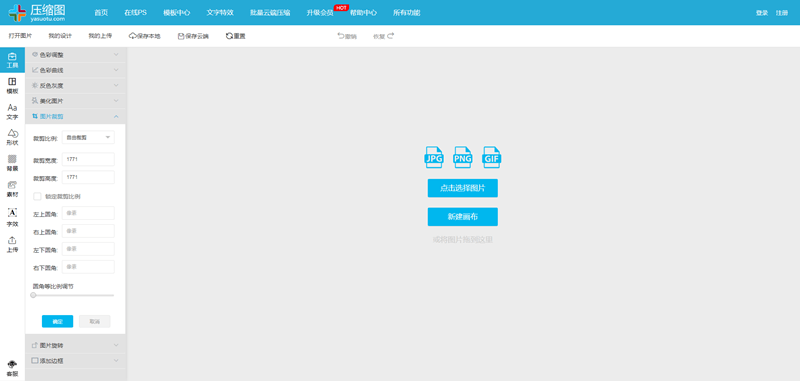Open 文字特效 in the top navigation
Image resolution: width=800 pixels, height=381 pixels.
point(220,13)
